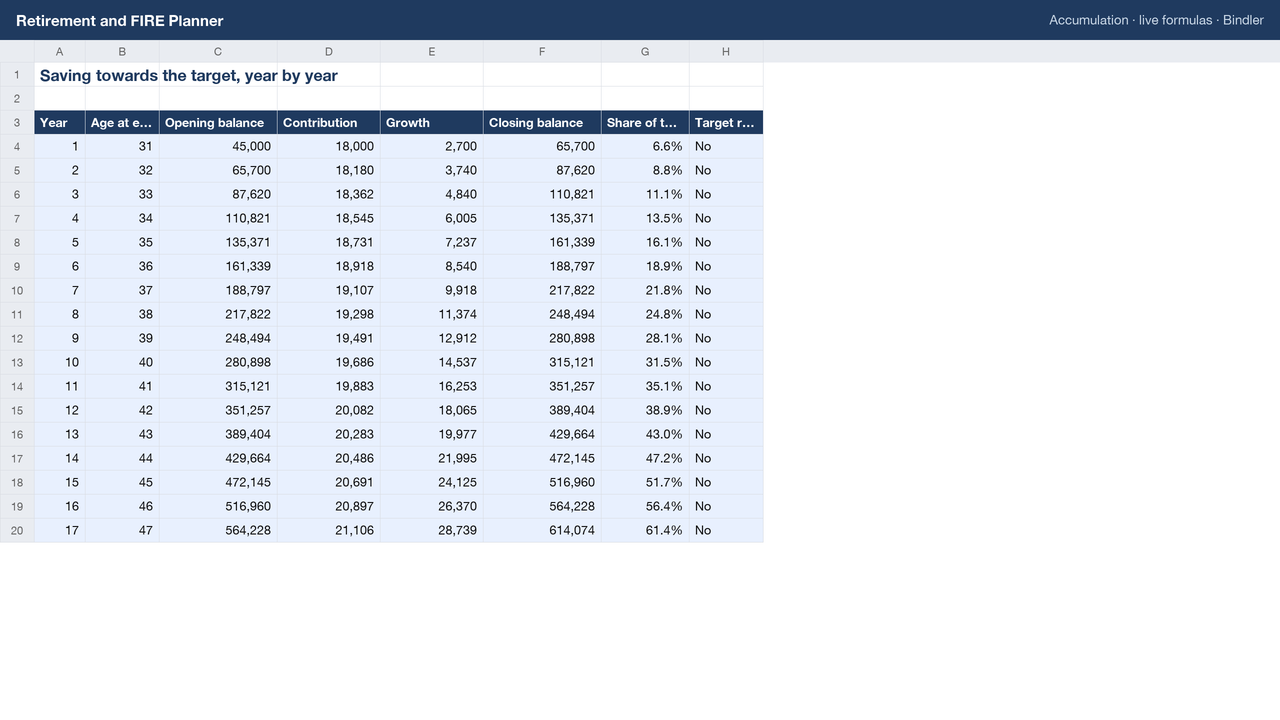Select growth cell 16,253
Screen dimensions: 1280x720
tap(431, 386)
